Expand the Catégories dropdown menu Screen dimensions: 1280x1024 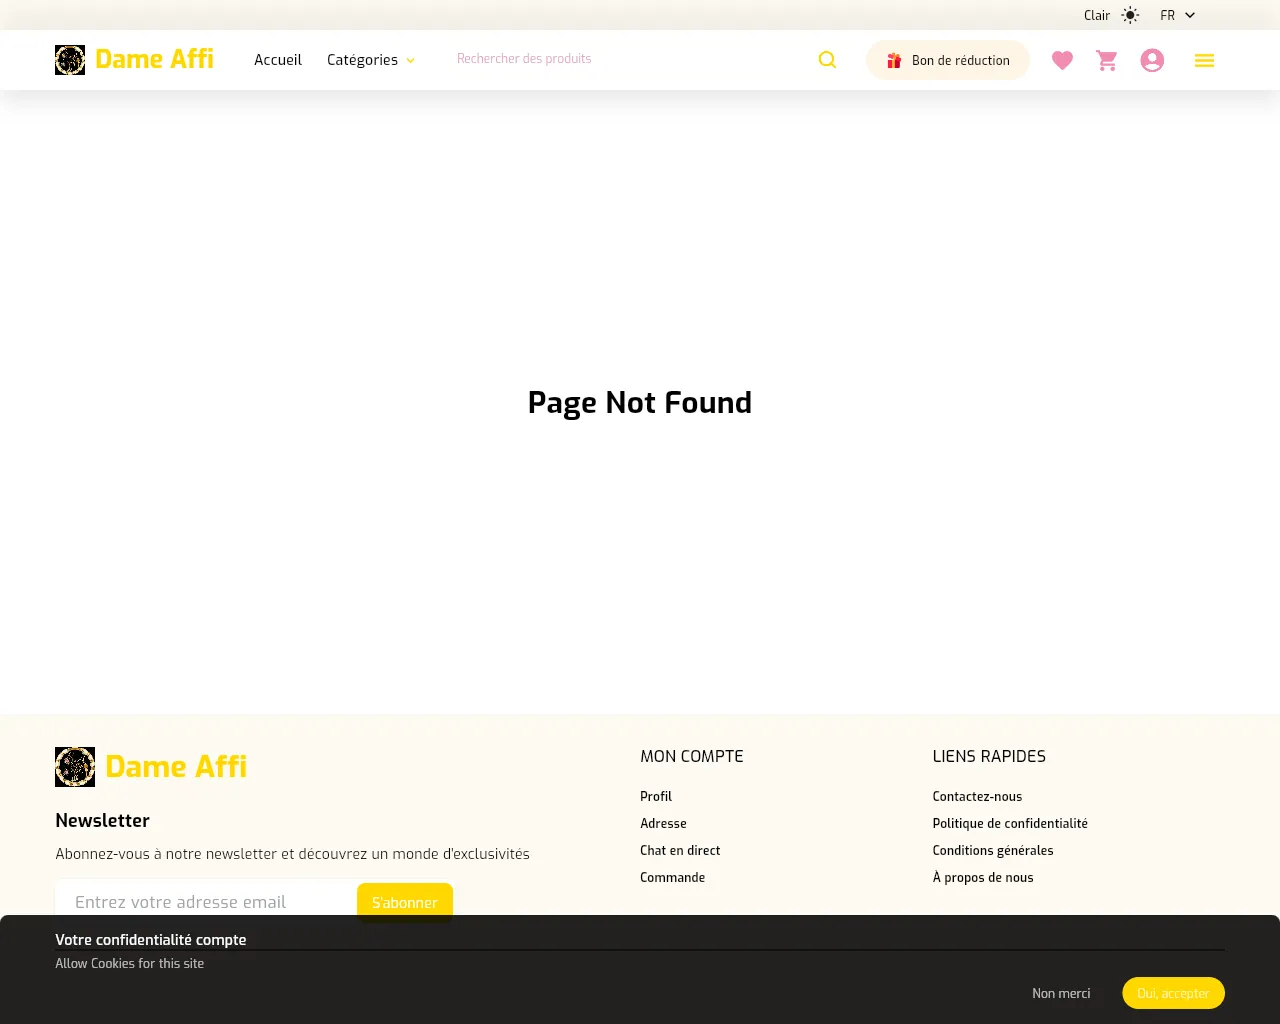(370, 60)
